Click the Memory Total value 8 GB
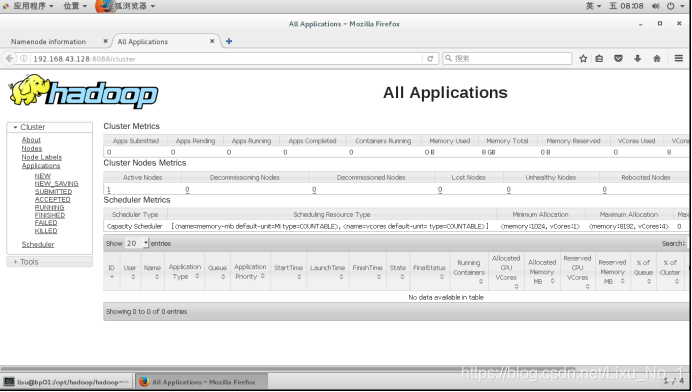Image resolution: width=692 pixels, height=392 pixels. pyautogui.click(x=488, y=152)
